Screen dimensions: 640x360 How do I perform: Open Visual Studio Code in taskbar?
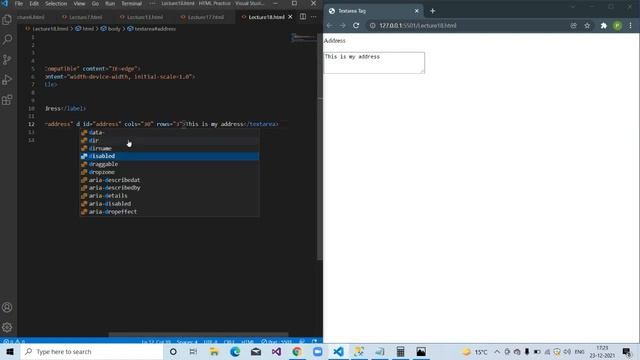pos(338,351)
